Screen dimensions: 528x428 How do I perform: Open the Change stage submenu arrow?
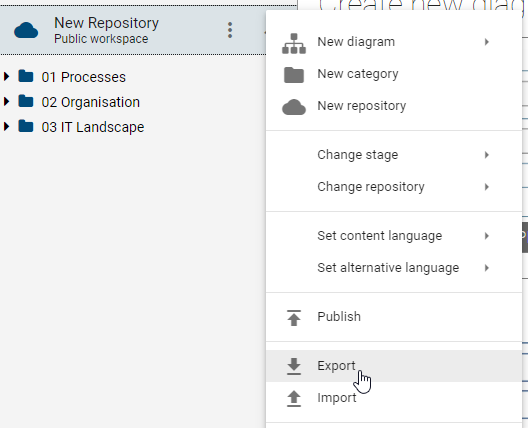click(x=487, y=155)
